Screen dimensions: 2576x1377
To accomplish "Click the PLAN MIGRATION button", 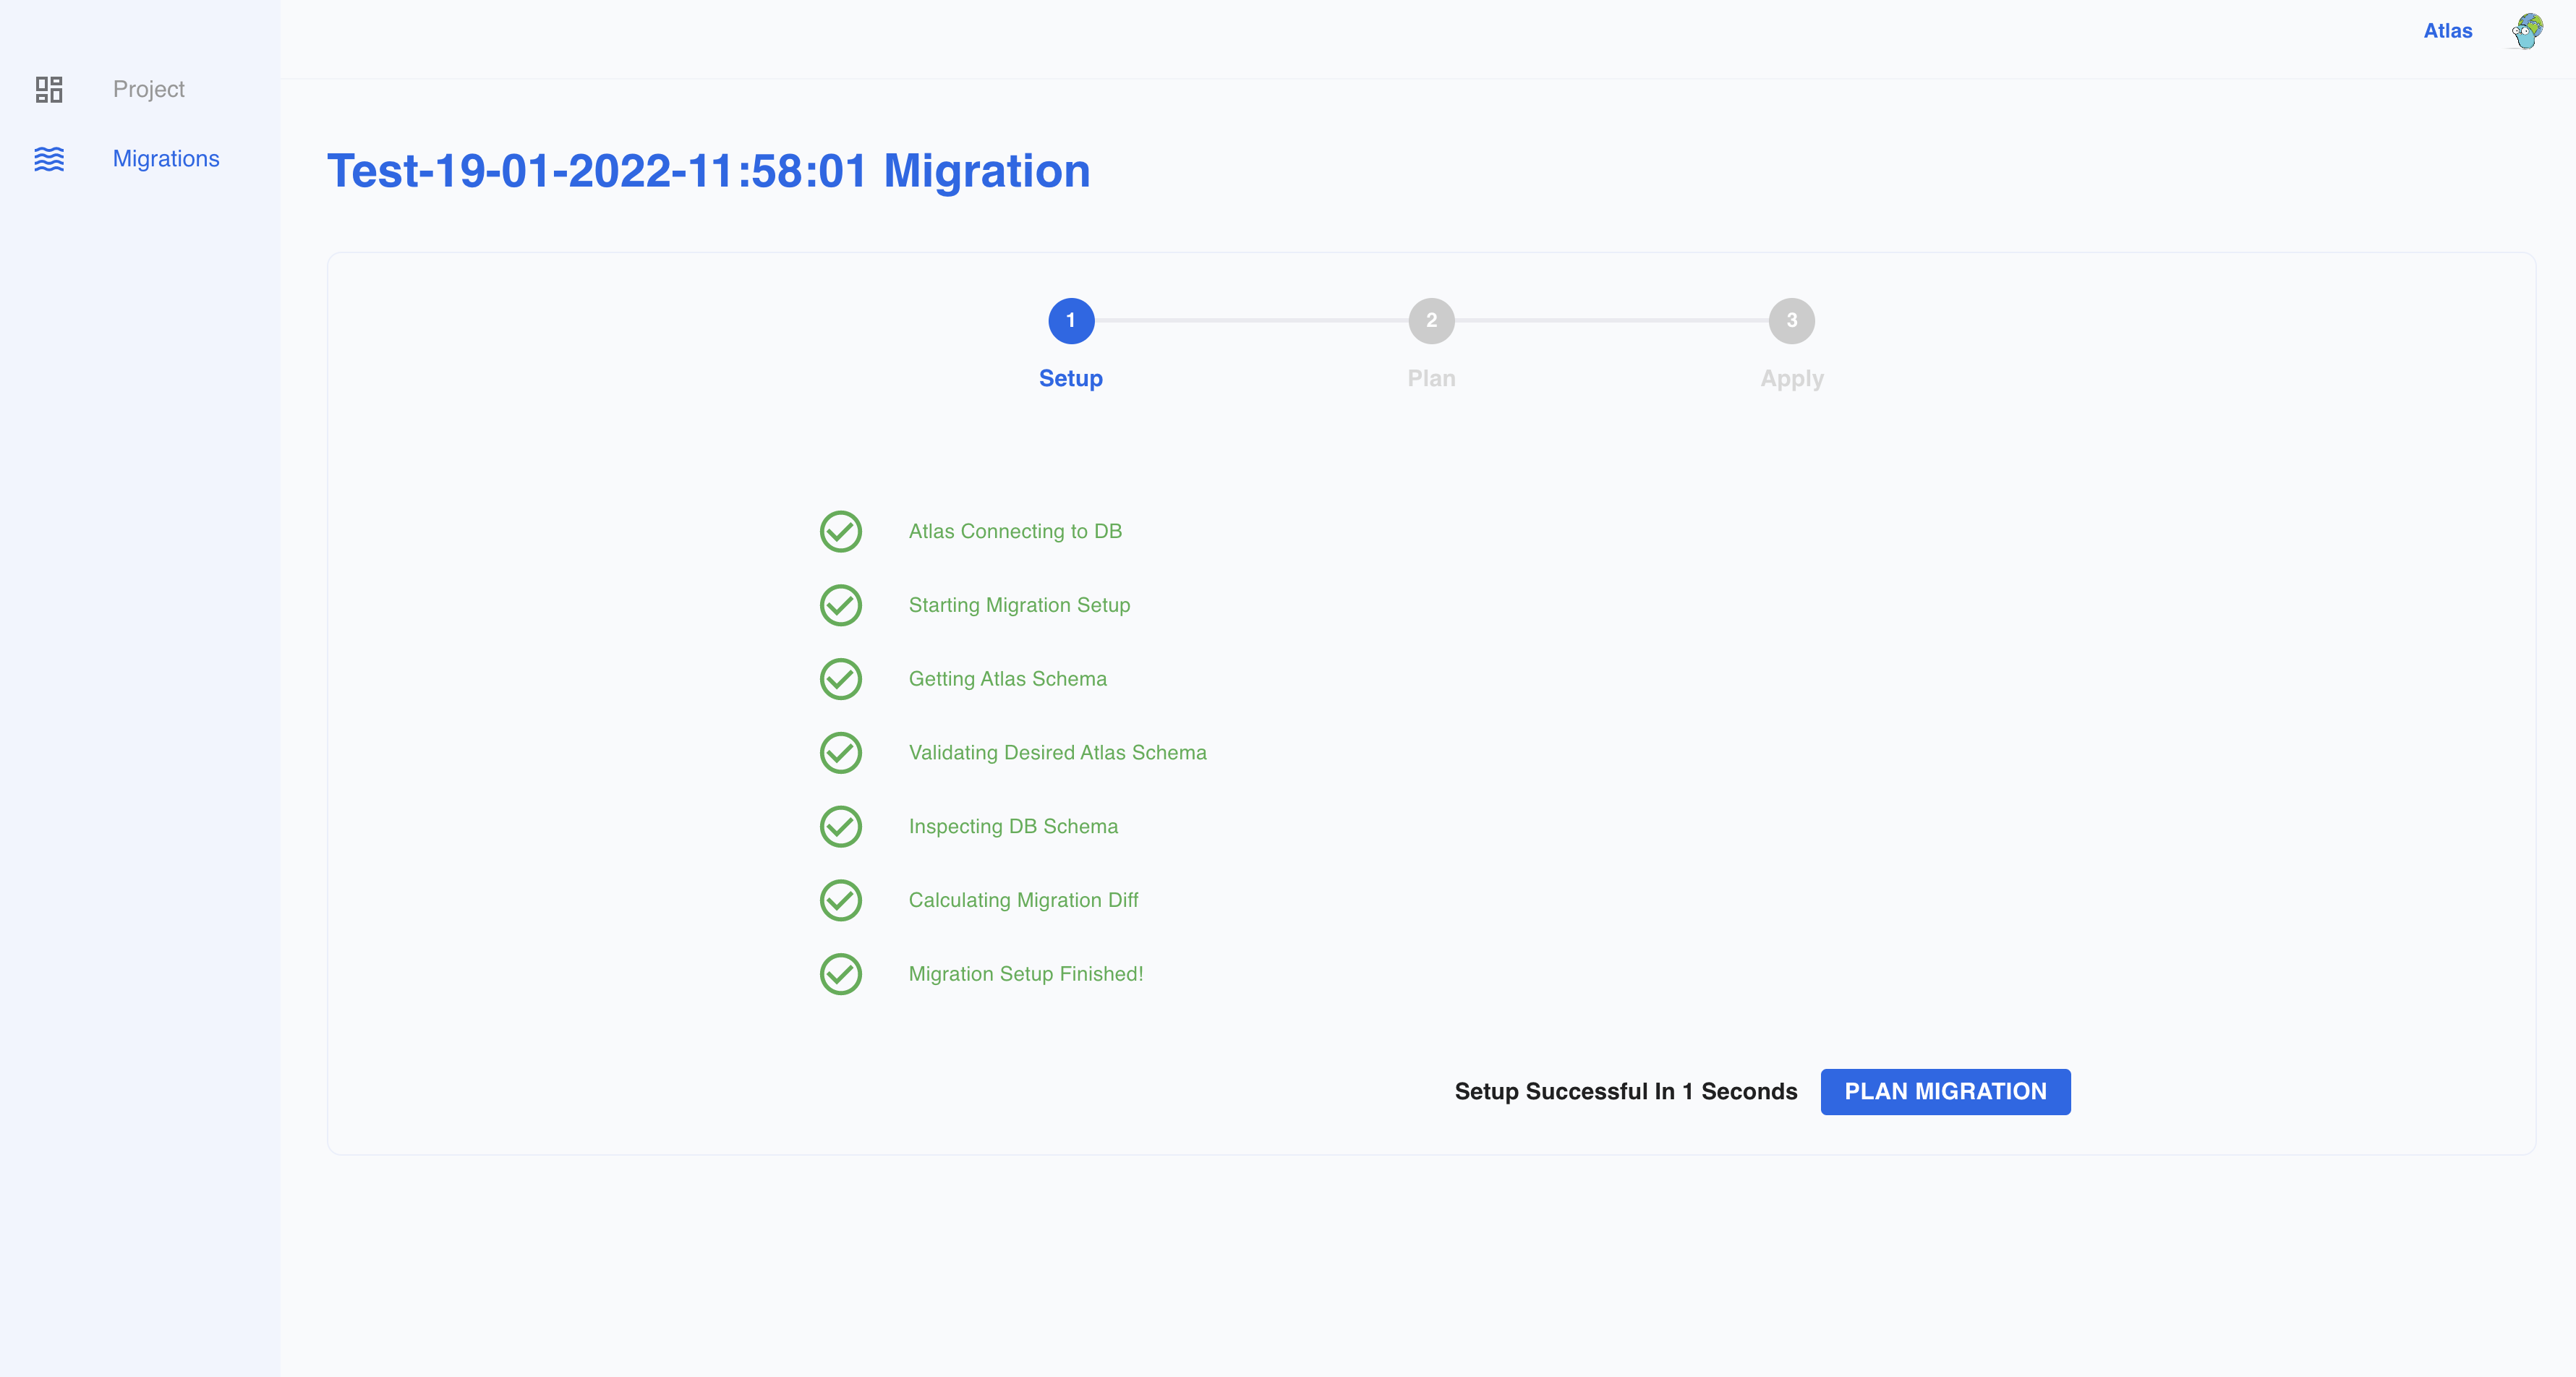I will tap(1945, 1091).
